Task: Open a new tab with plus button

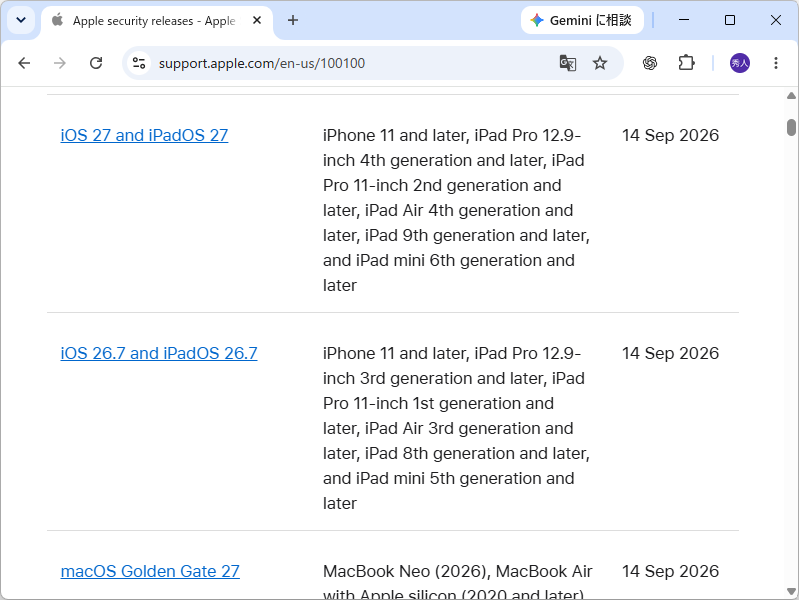Action: point(292,20)
